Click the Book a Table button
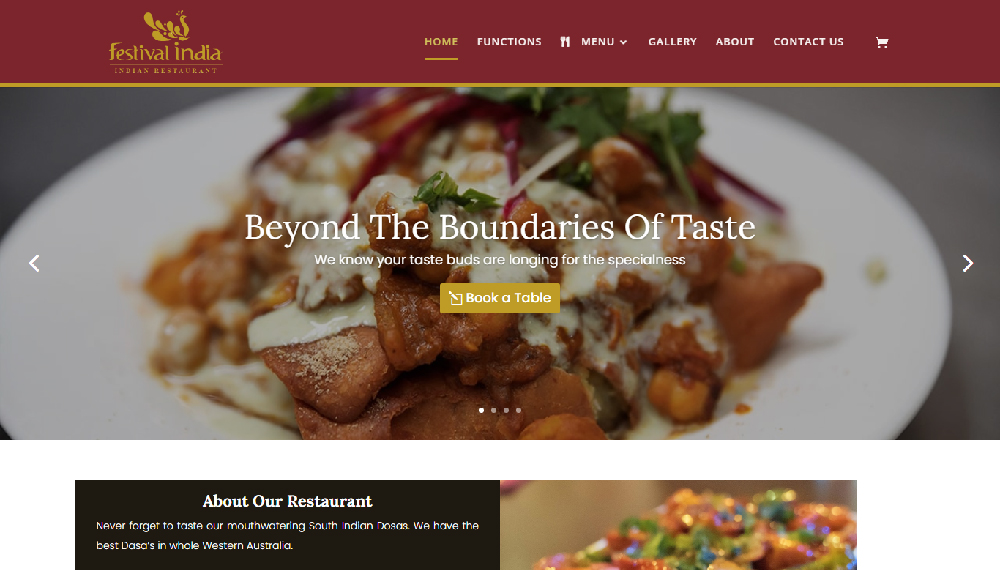Screen dimensions: 1000x570 (500, 298)
